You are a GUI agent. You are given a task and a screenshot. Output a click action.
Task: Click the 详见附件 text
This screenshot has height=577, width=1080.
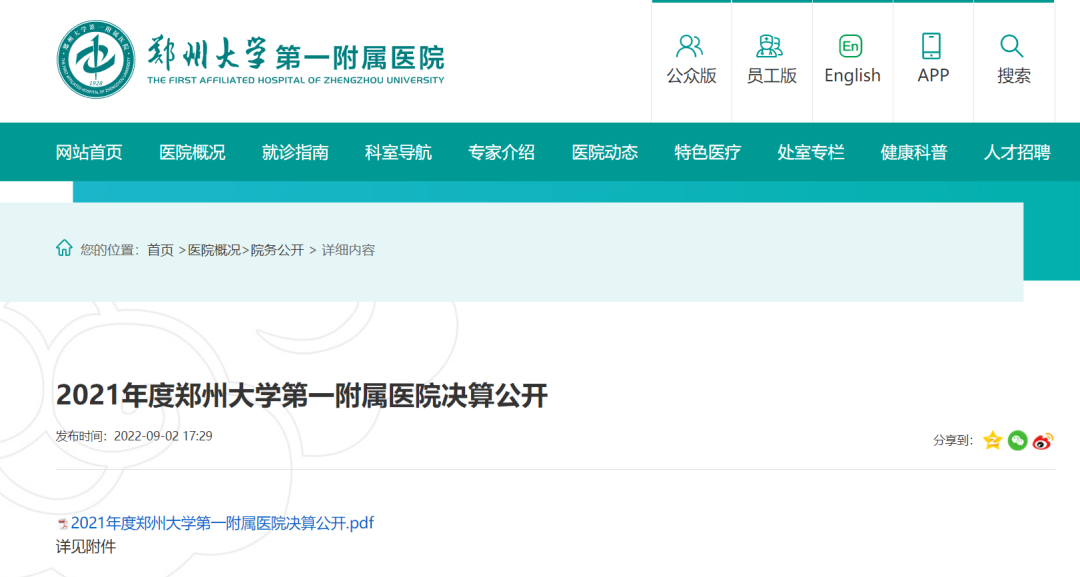pos(85,547)
